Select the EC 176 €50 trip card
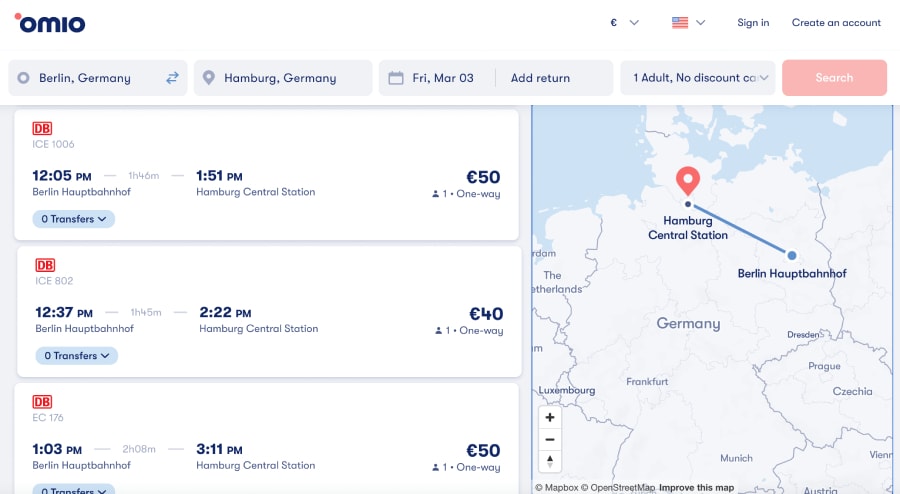The width and height of the screenshot is (900, 494). [266, 439]
